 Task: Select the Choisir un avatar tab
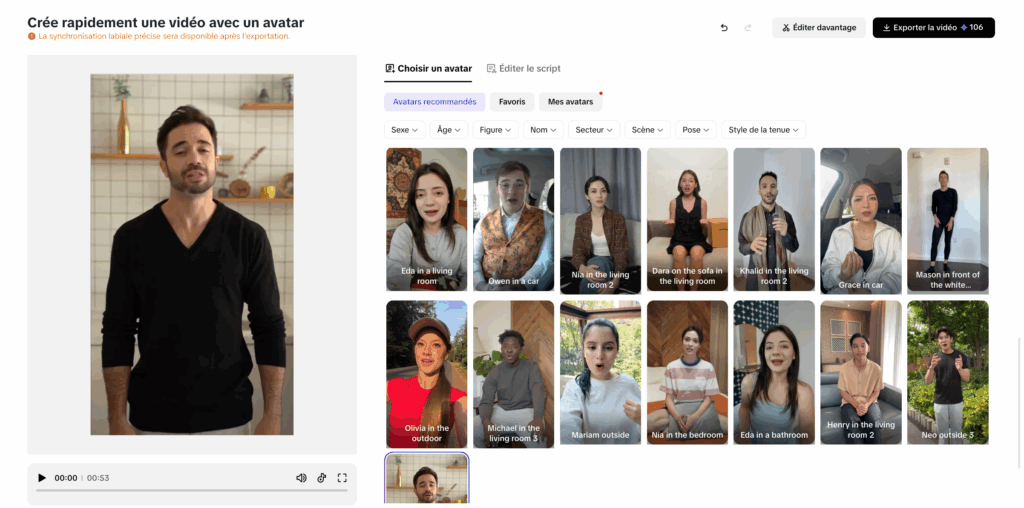tap(428, 69)
